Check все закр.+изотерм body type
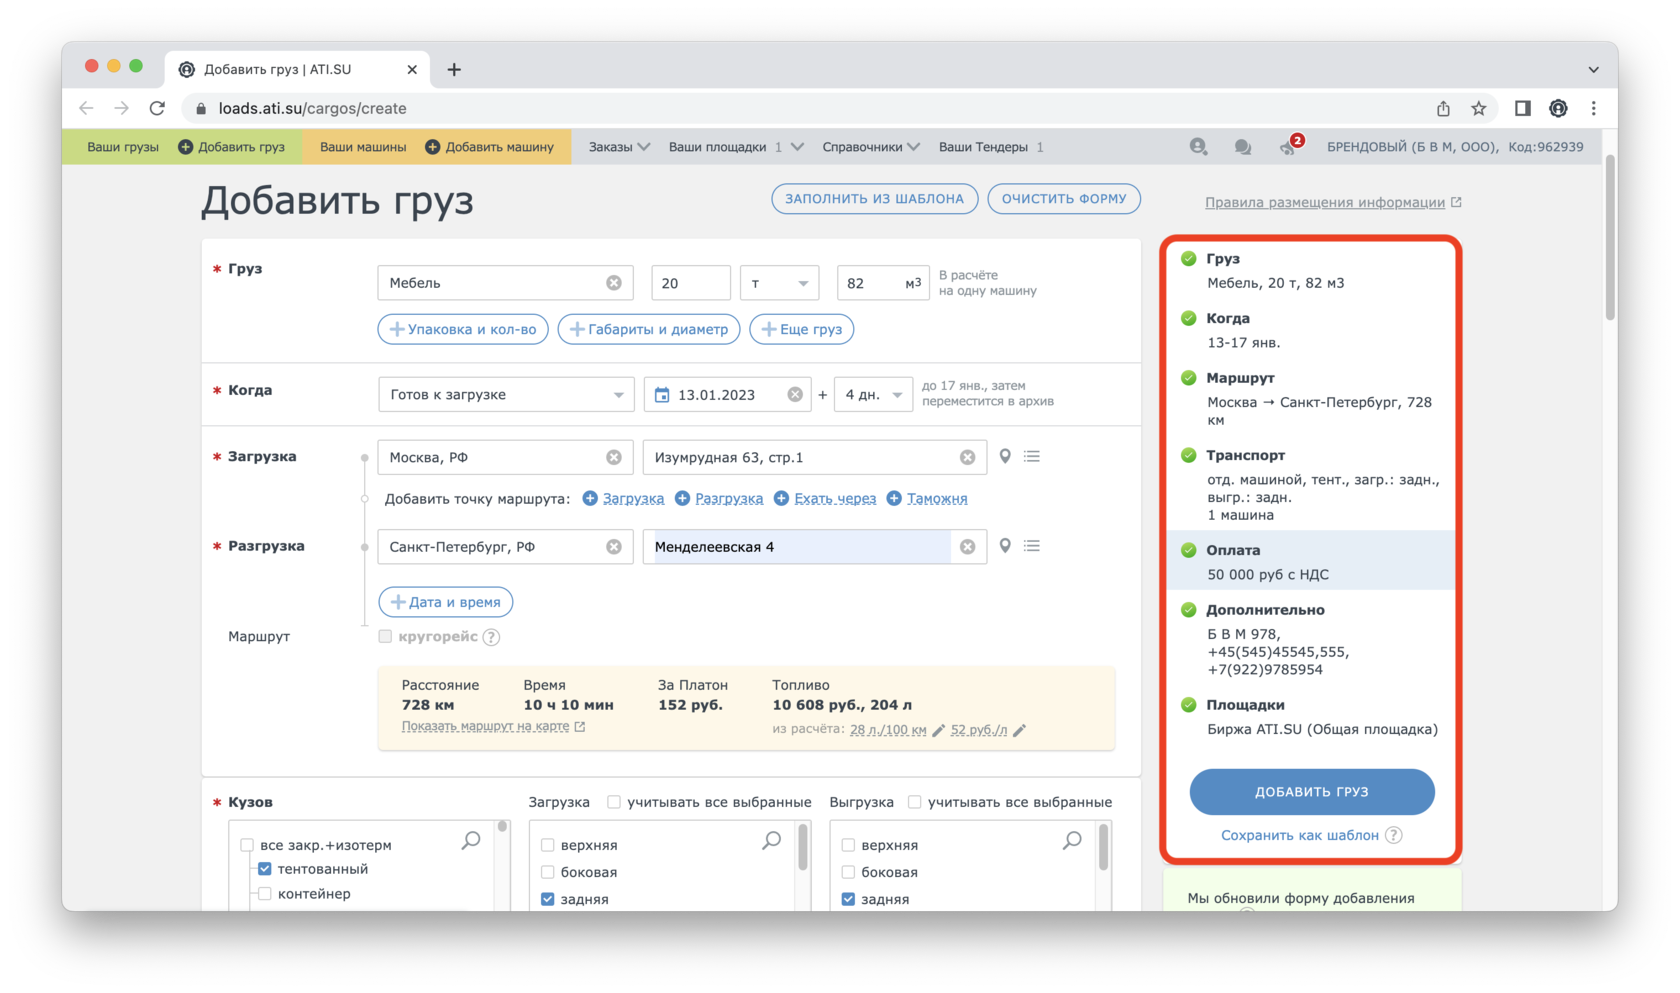1680x993 pixels. point(247,845)
